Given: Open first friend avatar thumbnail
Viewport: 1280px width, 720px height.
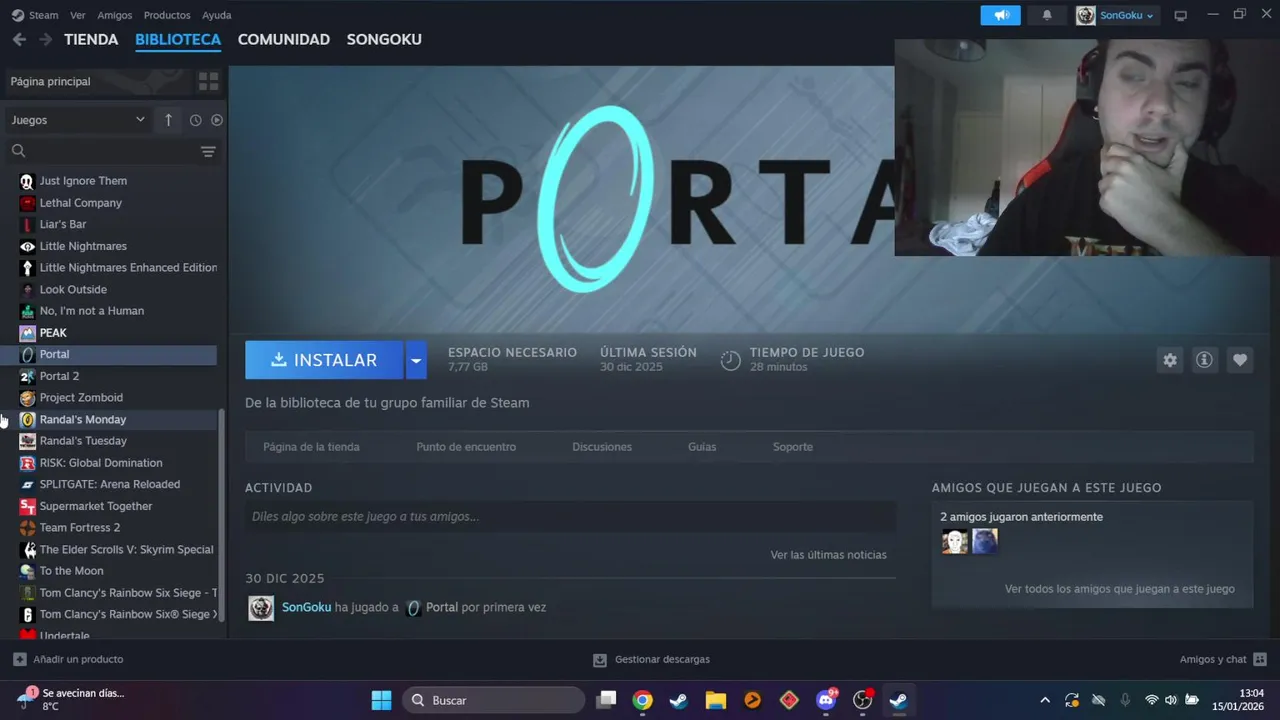Looking at the screenshot, I should (x=955, y=541).
